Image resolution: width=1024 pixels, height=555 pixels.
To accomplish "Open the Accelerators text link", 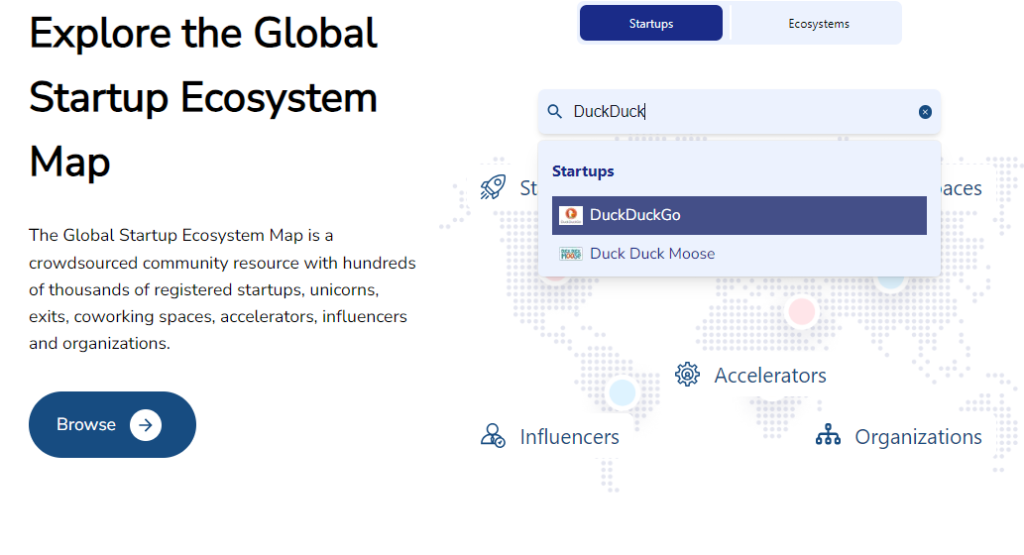I will [770, 376].
